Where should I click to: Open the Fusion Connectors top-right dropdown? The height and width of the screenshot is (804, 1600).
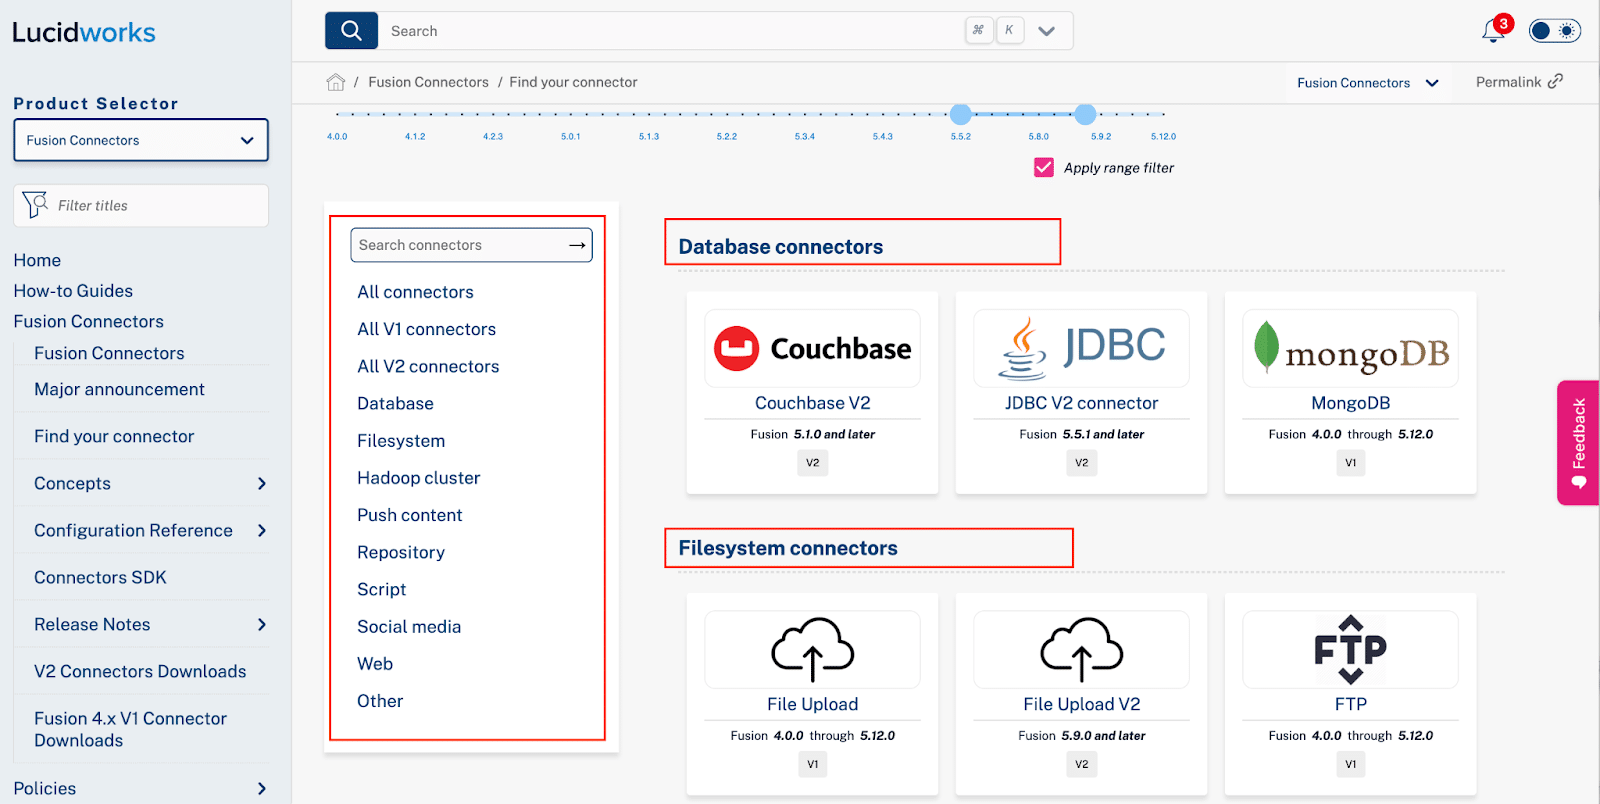(x=1367, y=83)
